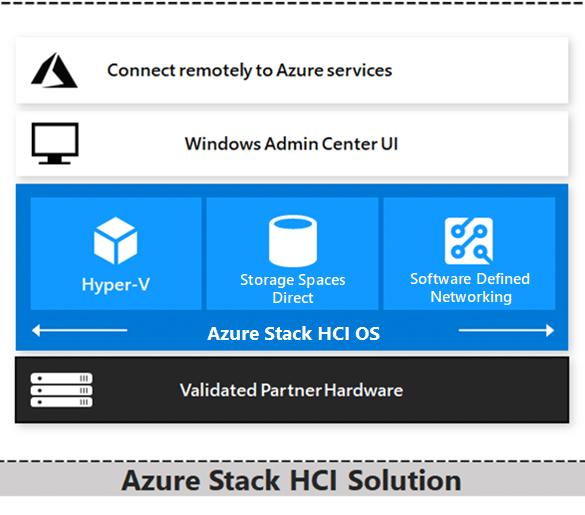Select the Hyper-V cube icon
Viewport: 585px width, 515px height.
[116, 241]
